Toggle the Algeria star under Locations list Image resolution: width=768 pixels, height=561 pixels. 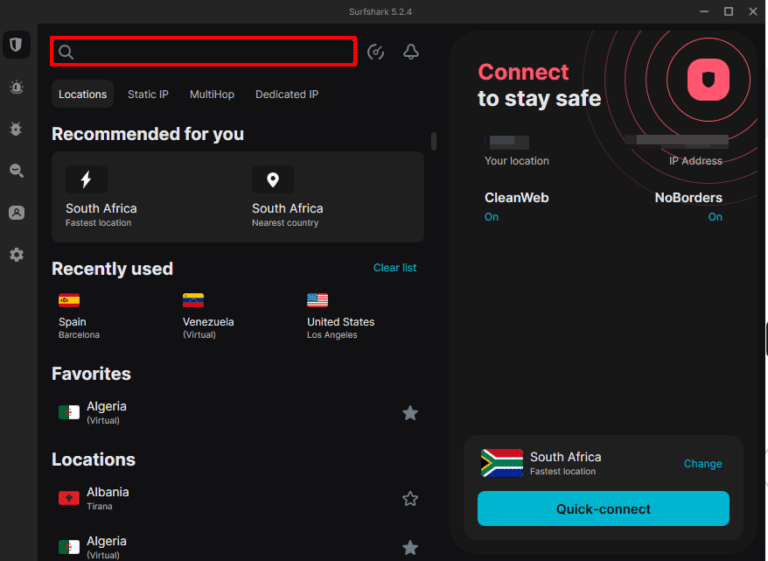410,547
